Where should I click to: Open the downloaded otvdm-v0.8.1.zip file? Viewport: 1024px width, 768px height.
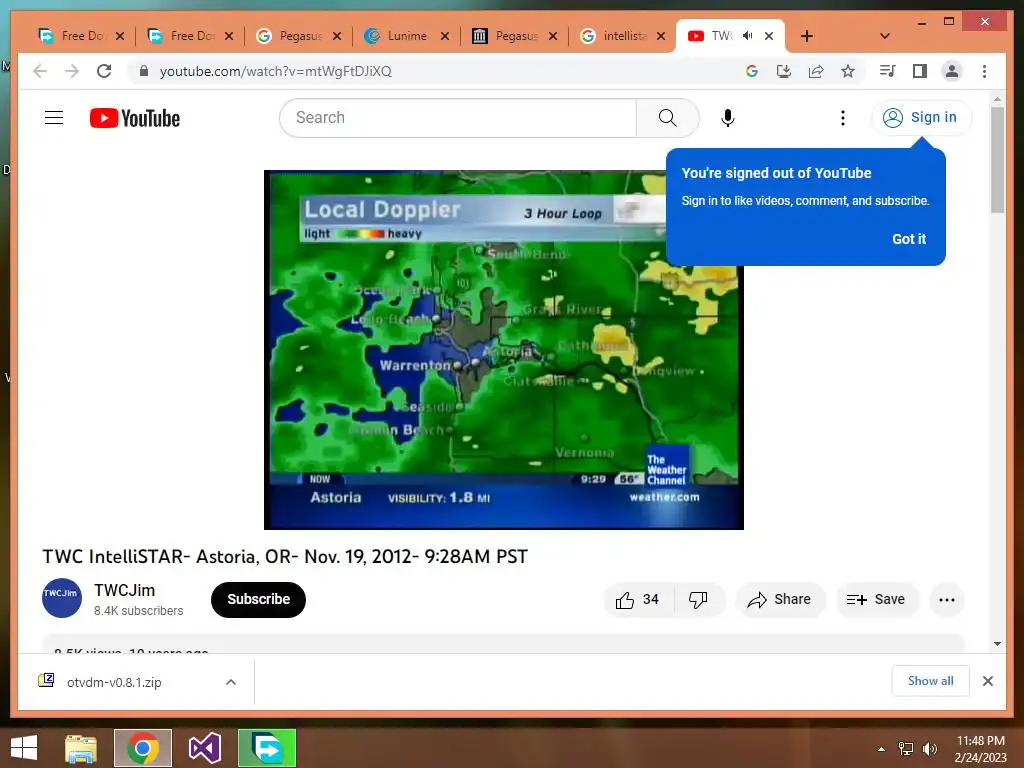coord(114,682)
